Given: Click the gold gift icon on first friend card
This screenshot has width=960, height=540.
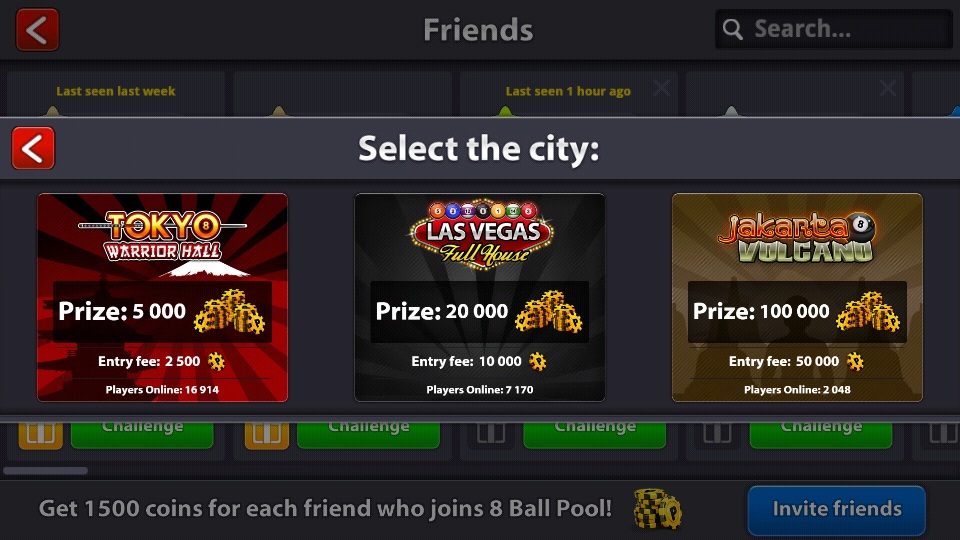Looking at the screenshot, I should pos(40,435).
